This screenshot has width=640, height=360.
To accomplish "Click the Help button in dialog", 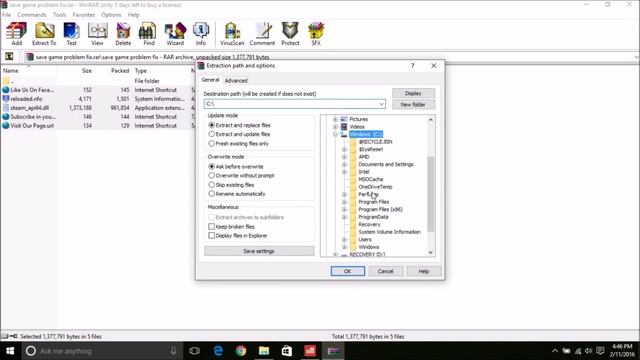I will coord(424,271).
